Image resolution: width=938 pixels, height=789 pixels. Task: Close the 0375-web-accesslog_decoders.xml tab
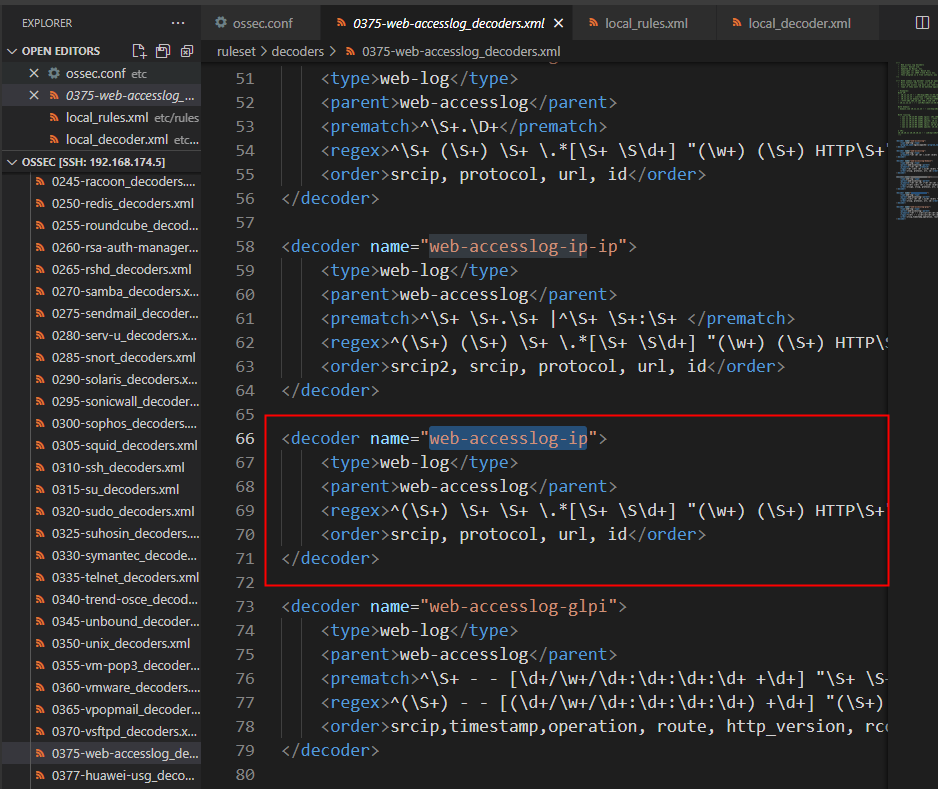[x=558, y=23]
